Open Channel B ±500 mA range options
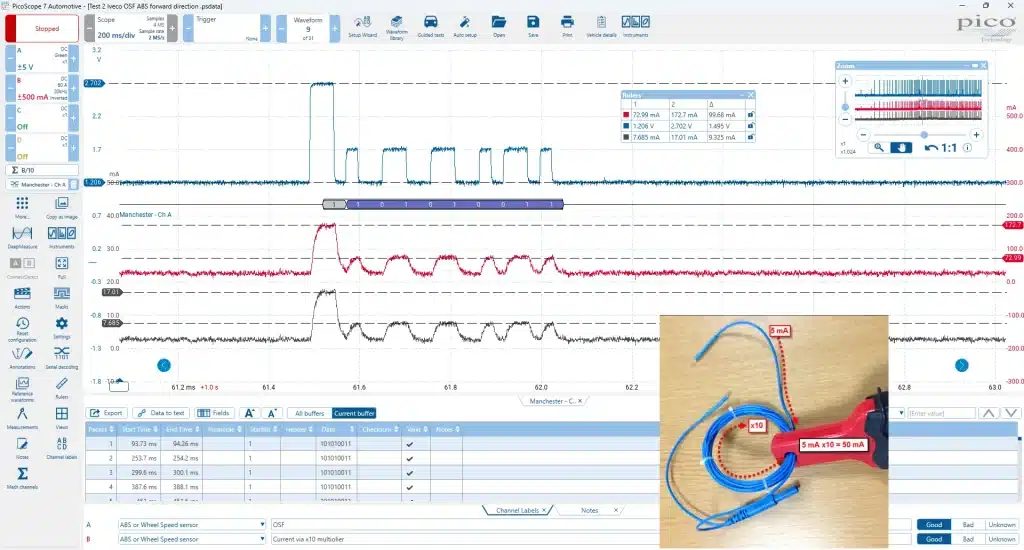The height and width of the screenshot is (550, 1024). point(42,88)
